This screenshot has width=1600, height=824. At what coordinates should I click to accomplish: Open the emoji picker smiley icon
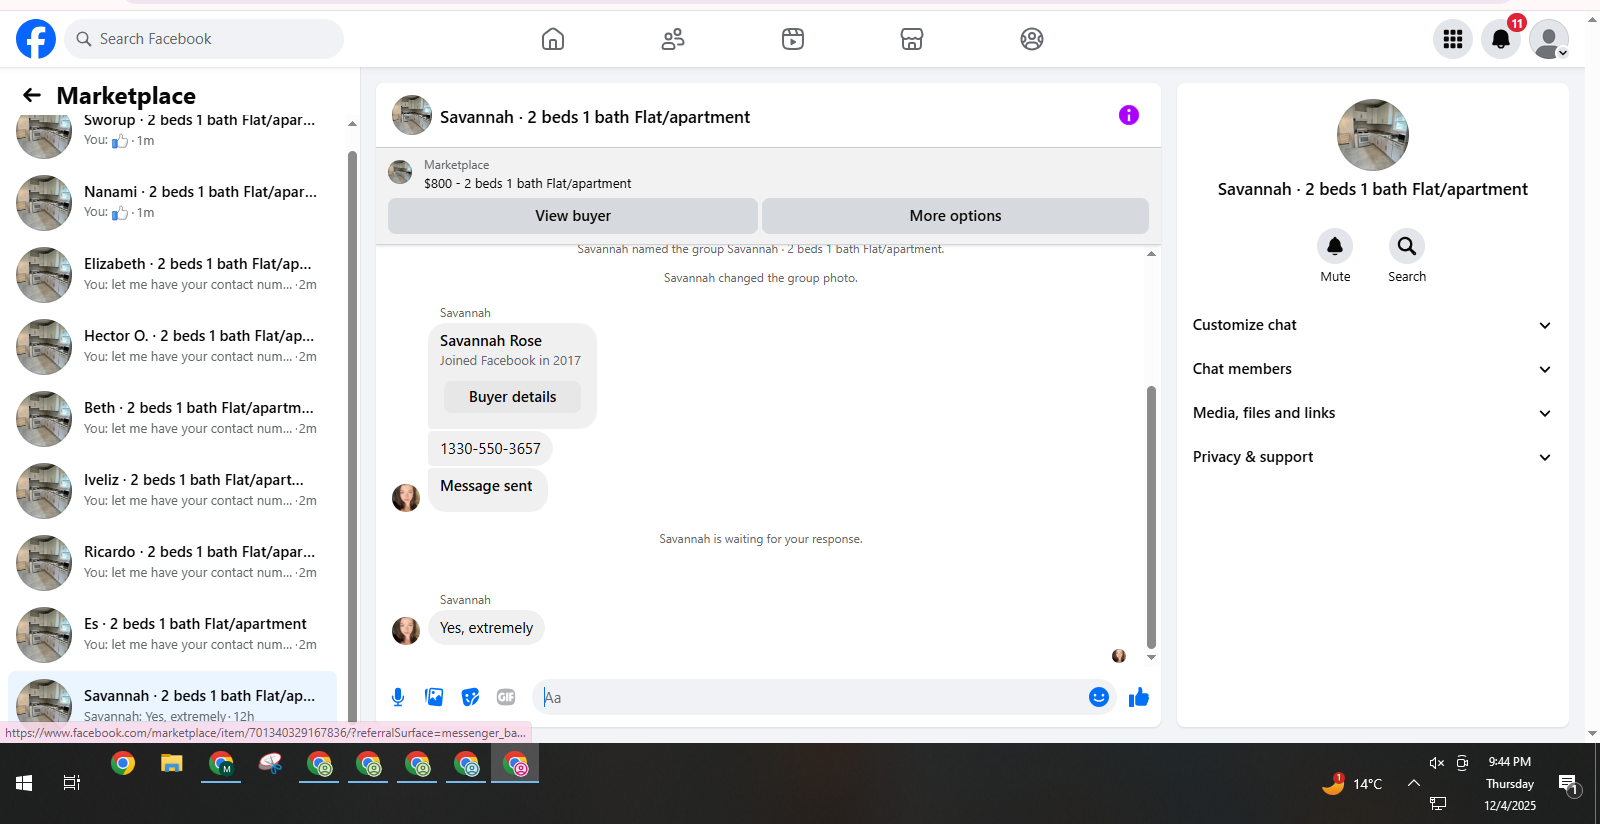tap(1099, 697)
